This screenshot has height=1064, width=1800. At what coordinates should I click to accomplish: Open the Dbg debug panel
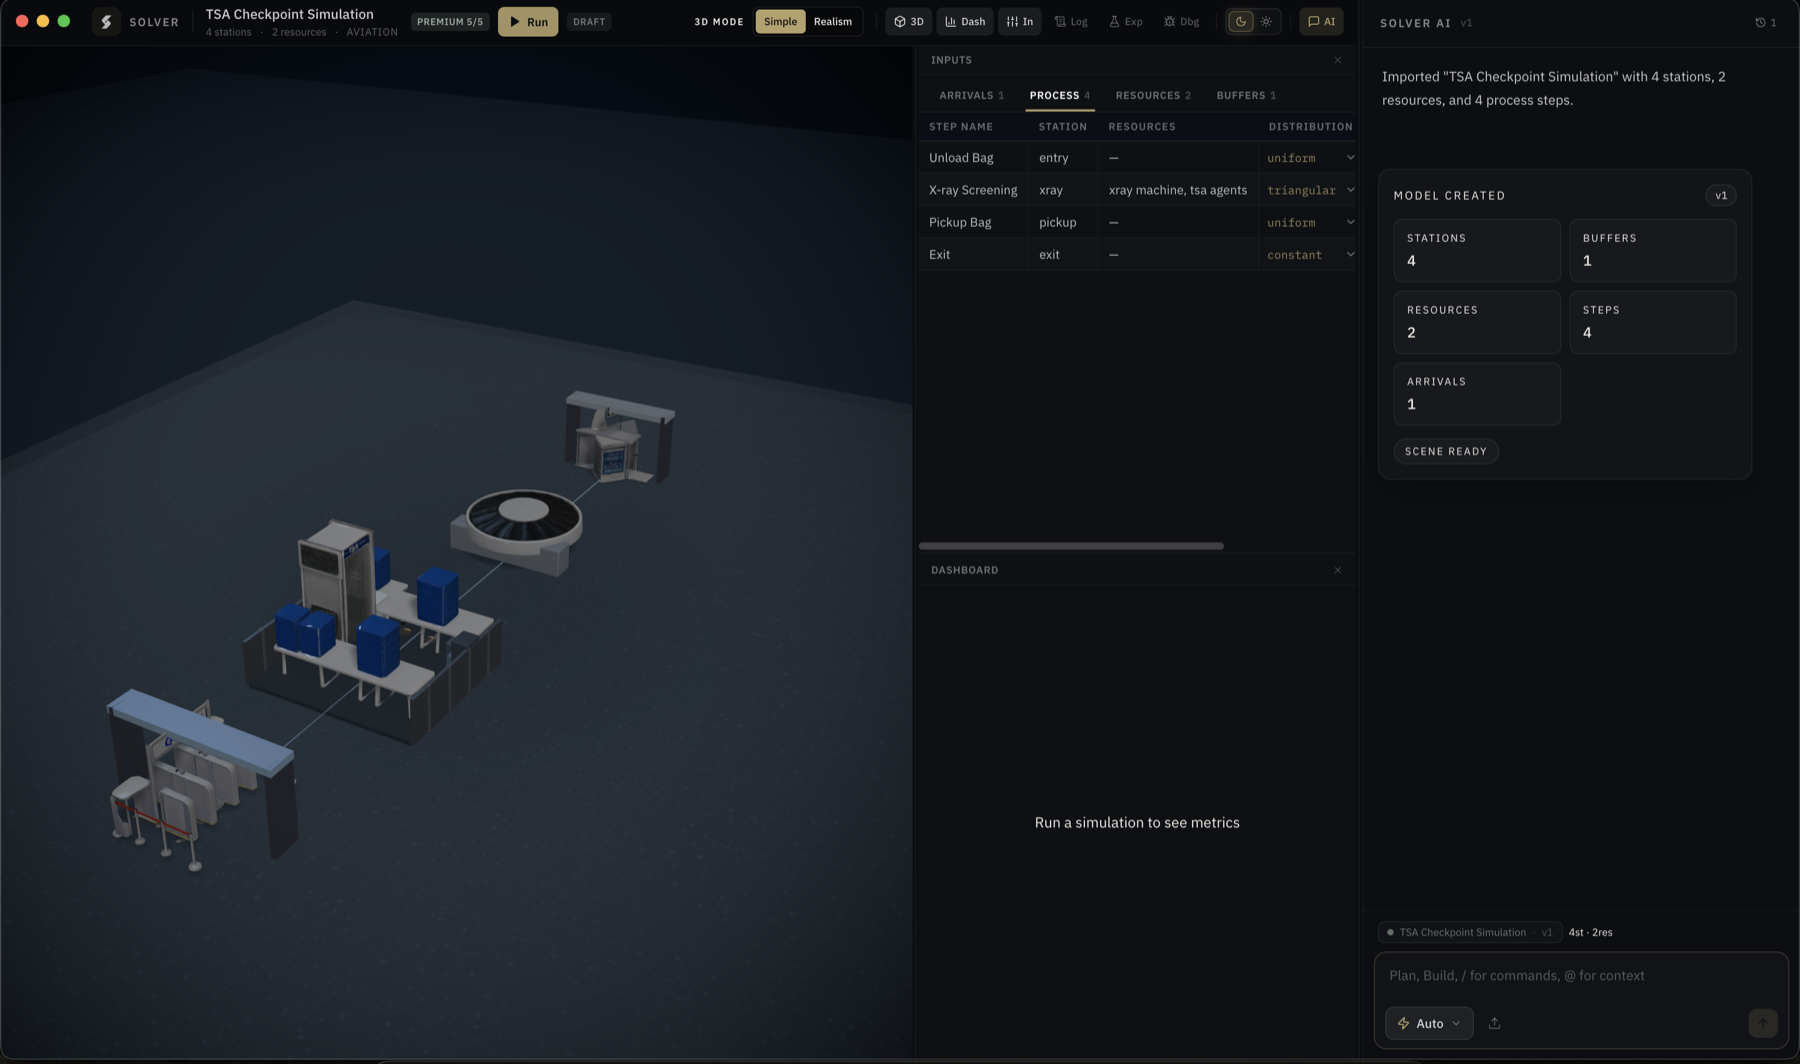point(1182,21)
